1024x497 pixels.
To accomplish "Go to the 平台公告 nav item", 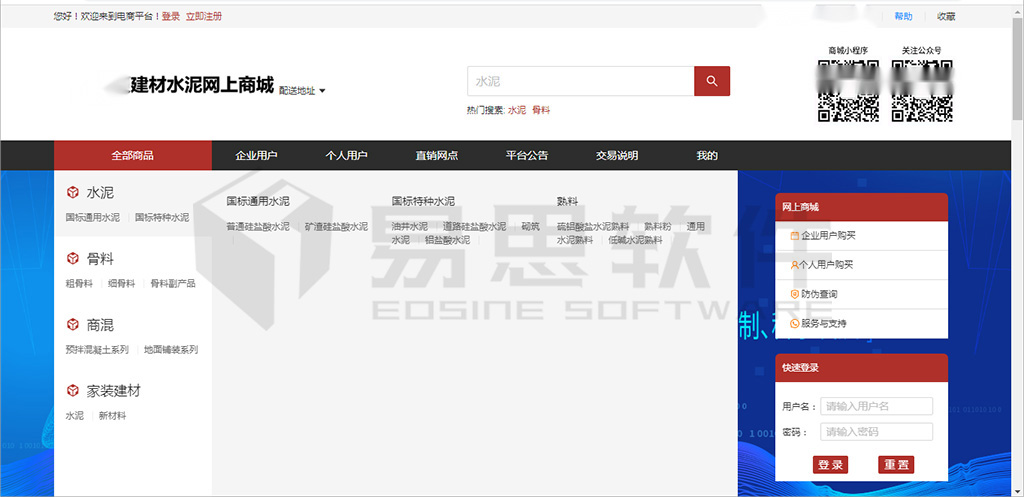I will 527,155.
